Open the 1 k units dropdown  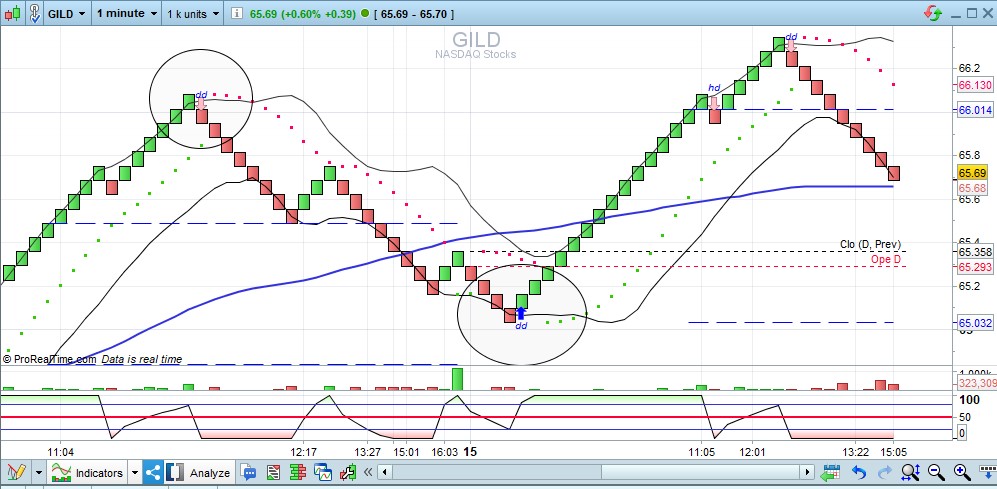[194, 13]
